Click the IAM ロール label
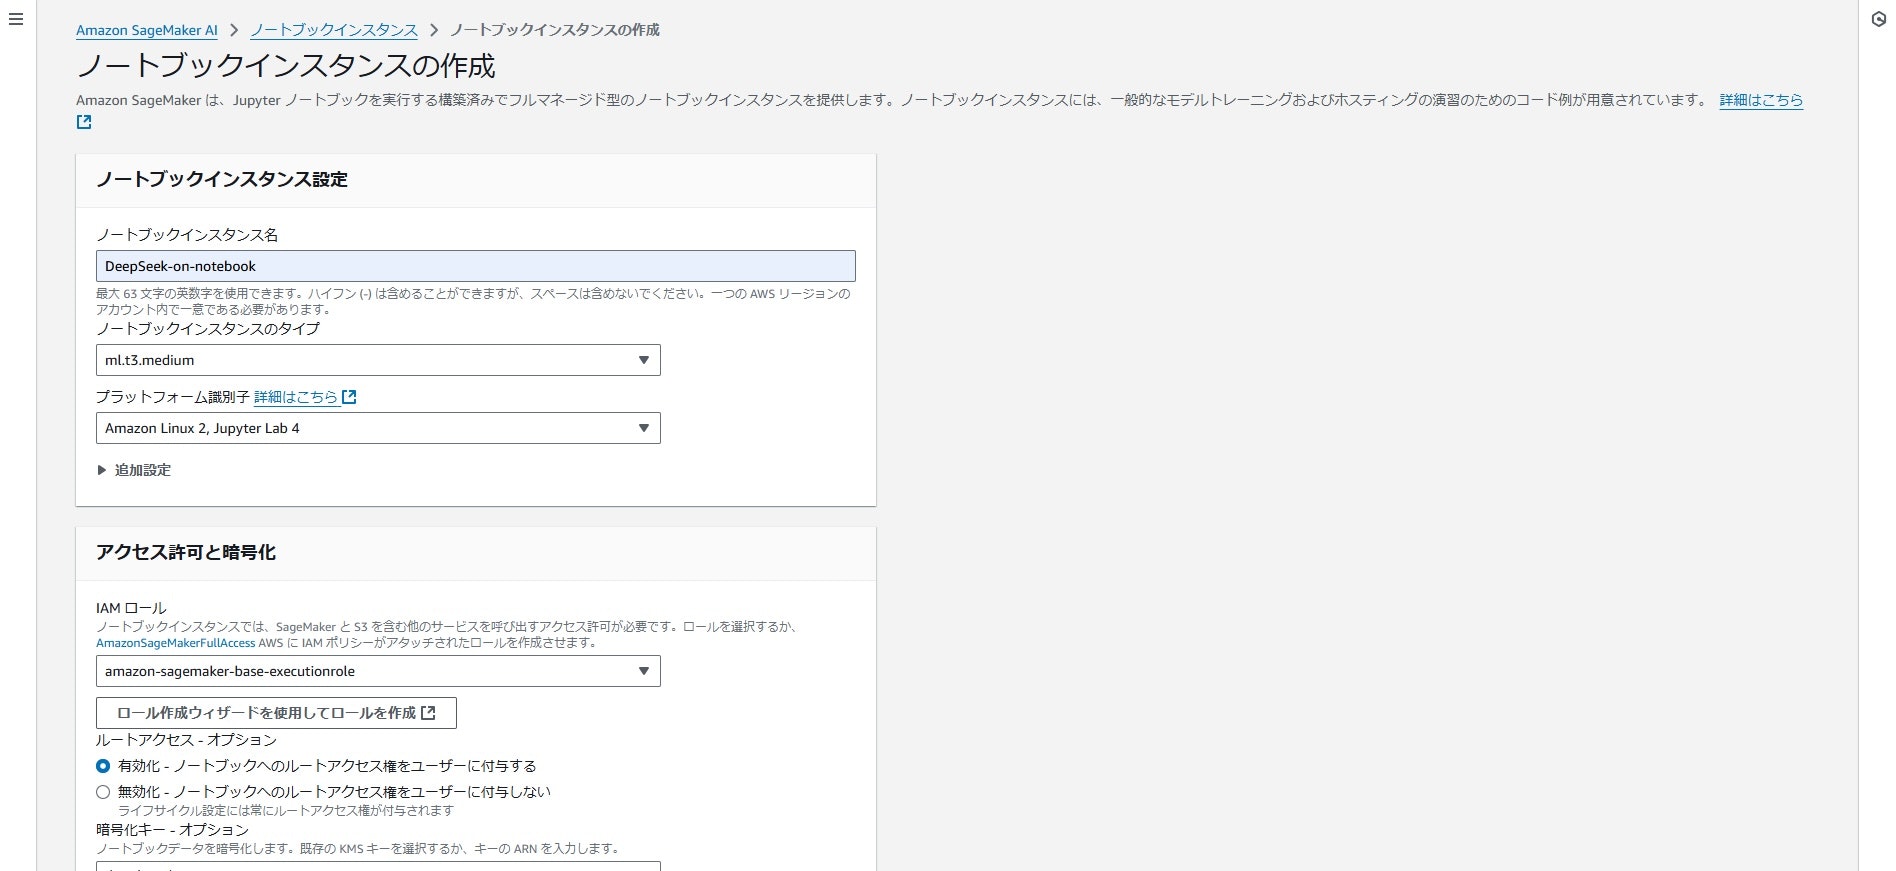The height and width of the screenshot is (871, 1896). (x=131, y=608)
